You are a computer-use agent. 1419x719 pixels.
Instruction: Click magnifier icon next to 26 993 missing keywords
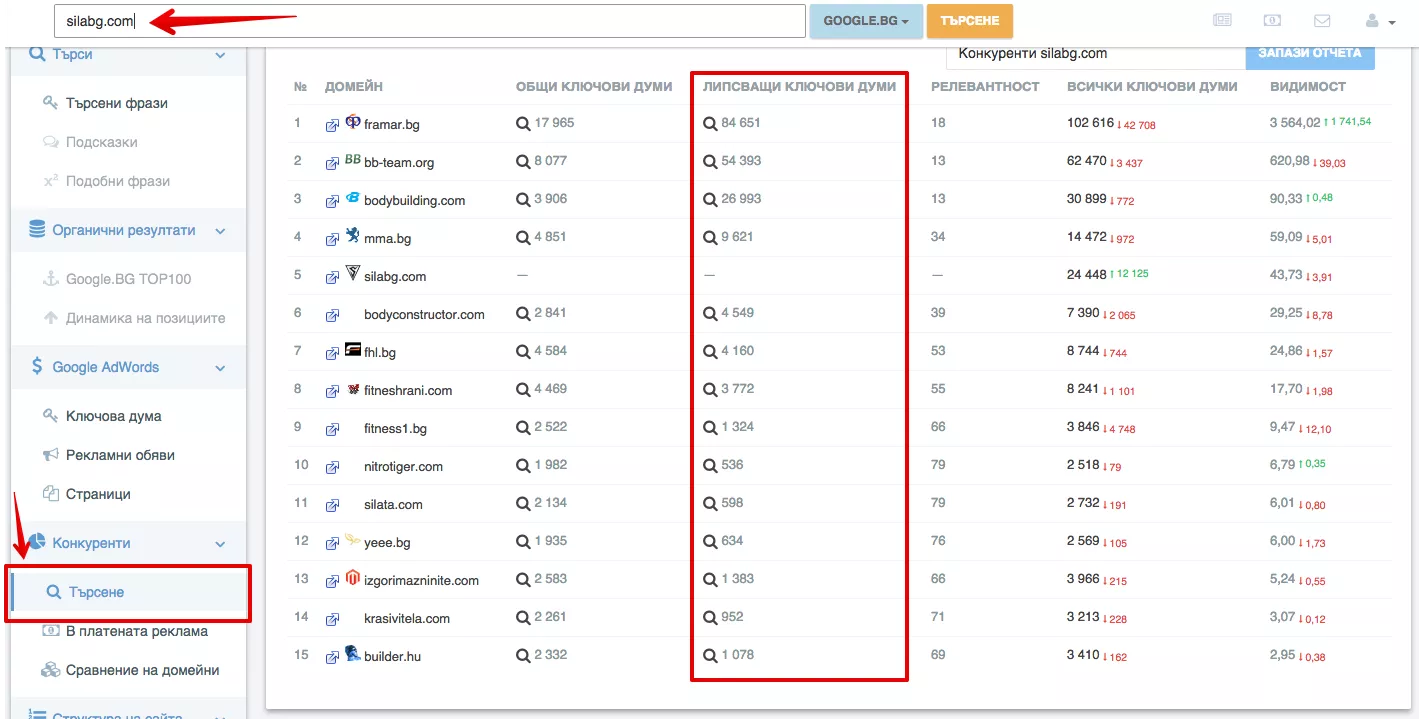710,199
